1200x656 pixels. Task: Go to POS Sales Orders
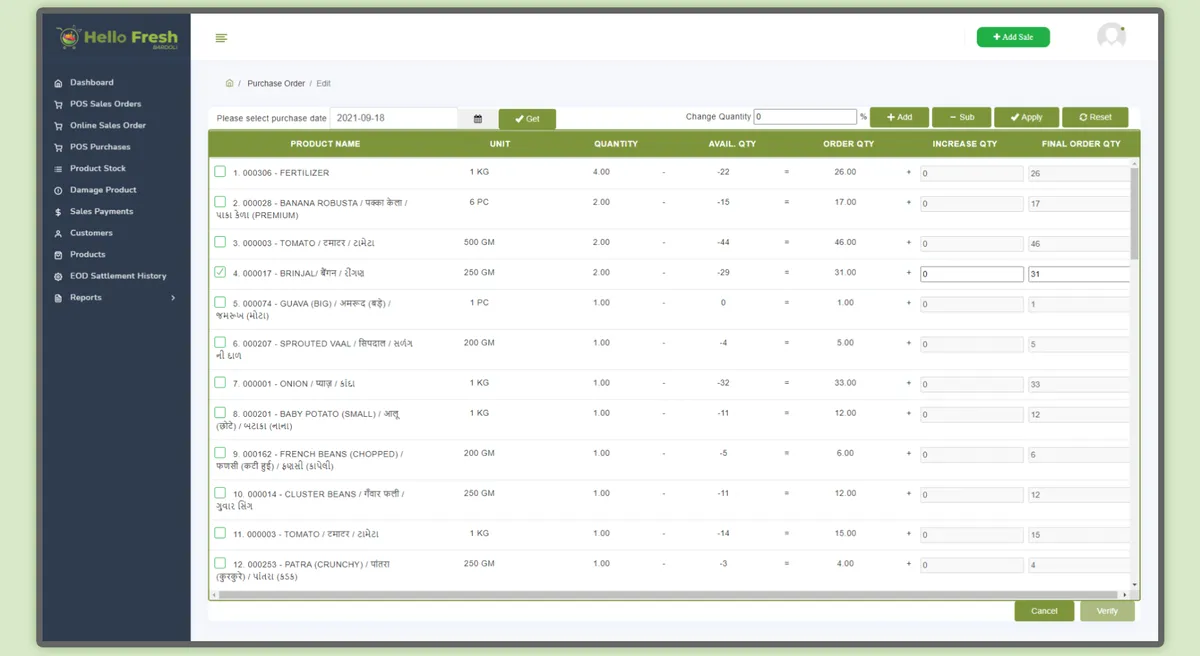point(105,104)
